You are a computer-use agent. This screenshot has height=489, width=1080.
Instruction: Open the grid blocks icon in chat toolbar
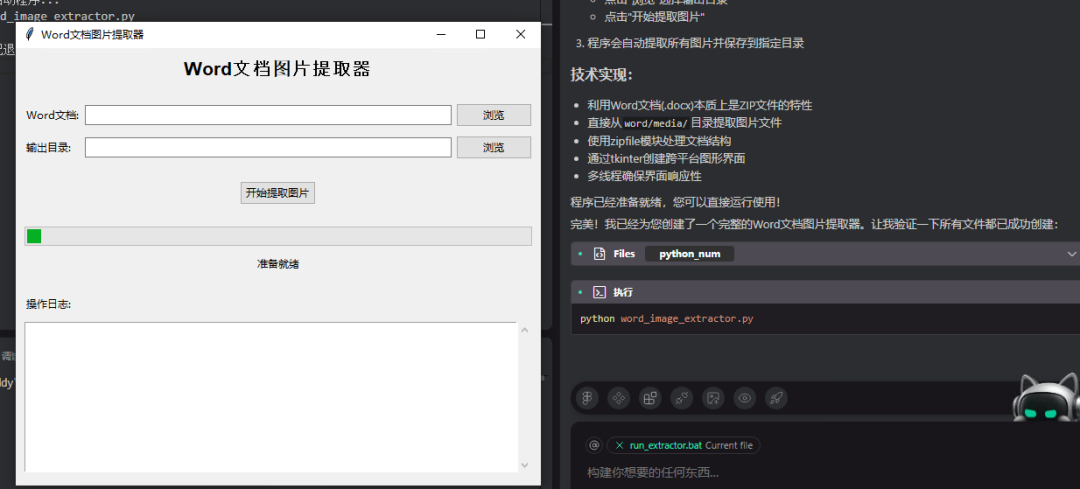(650, 398)
